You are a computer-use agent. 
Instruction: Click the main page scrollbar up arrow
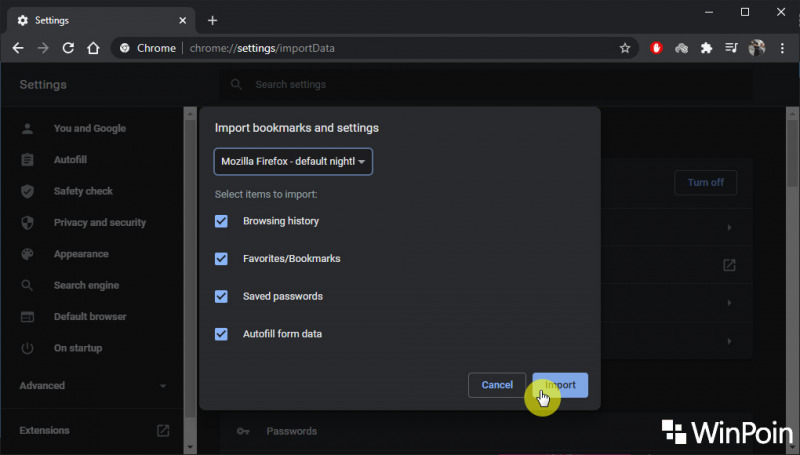point(792,113)
